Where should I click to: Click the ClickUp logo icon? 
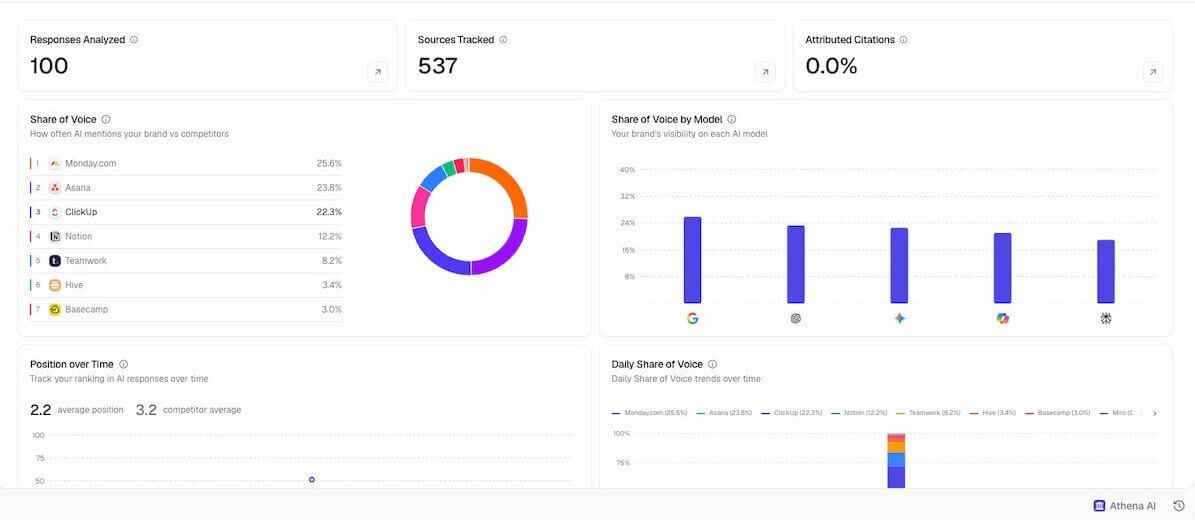click(x=54, y=212)
